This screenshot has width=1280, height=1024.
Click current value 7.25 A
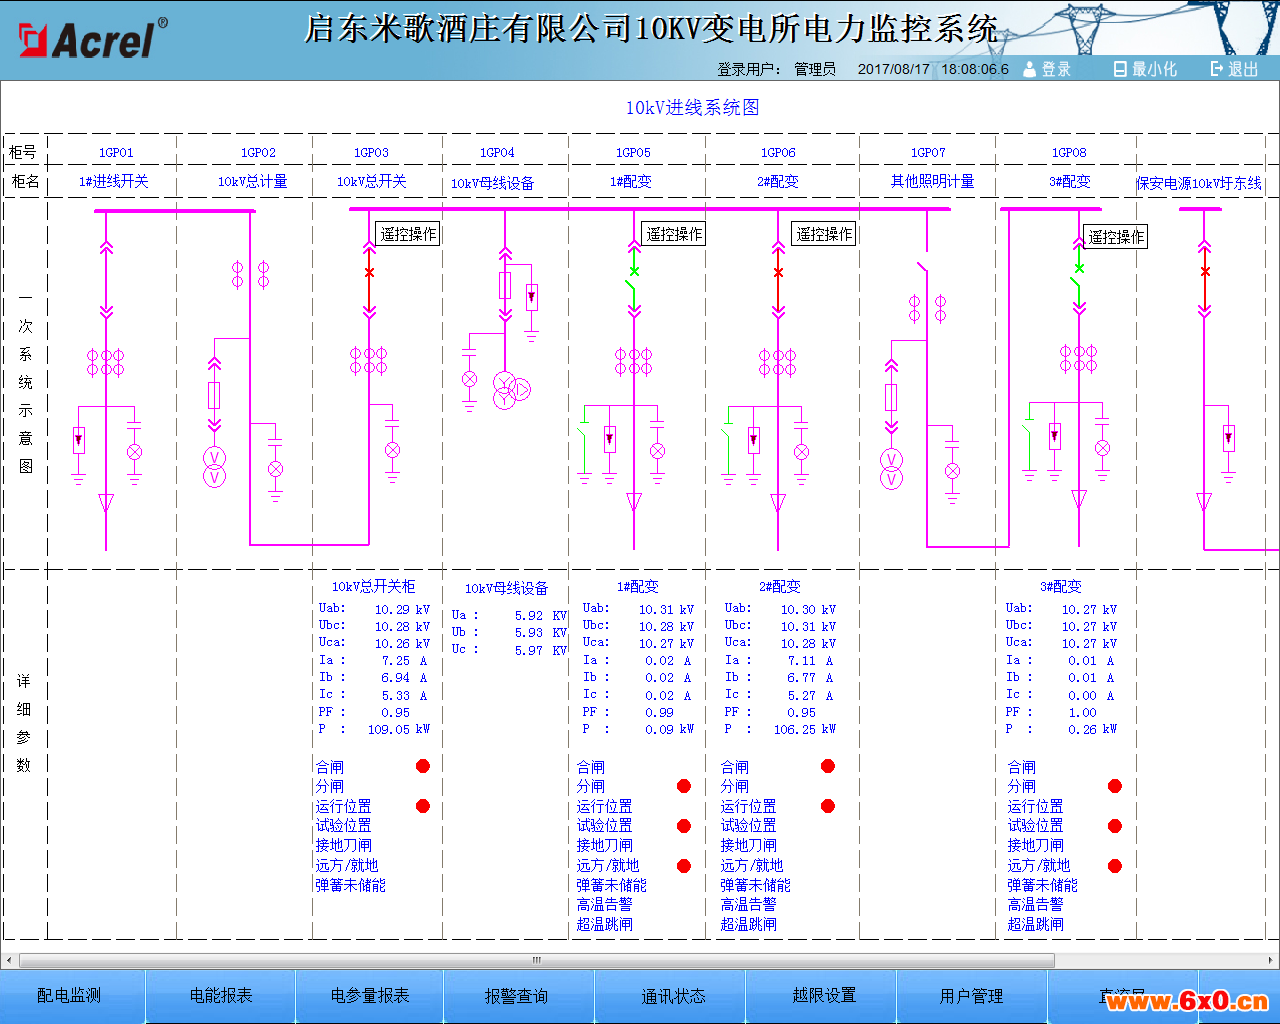tap(404, 661)
